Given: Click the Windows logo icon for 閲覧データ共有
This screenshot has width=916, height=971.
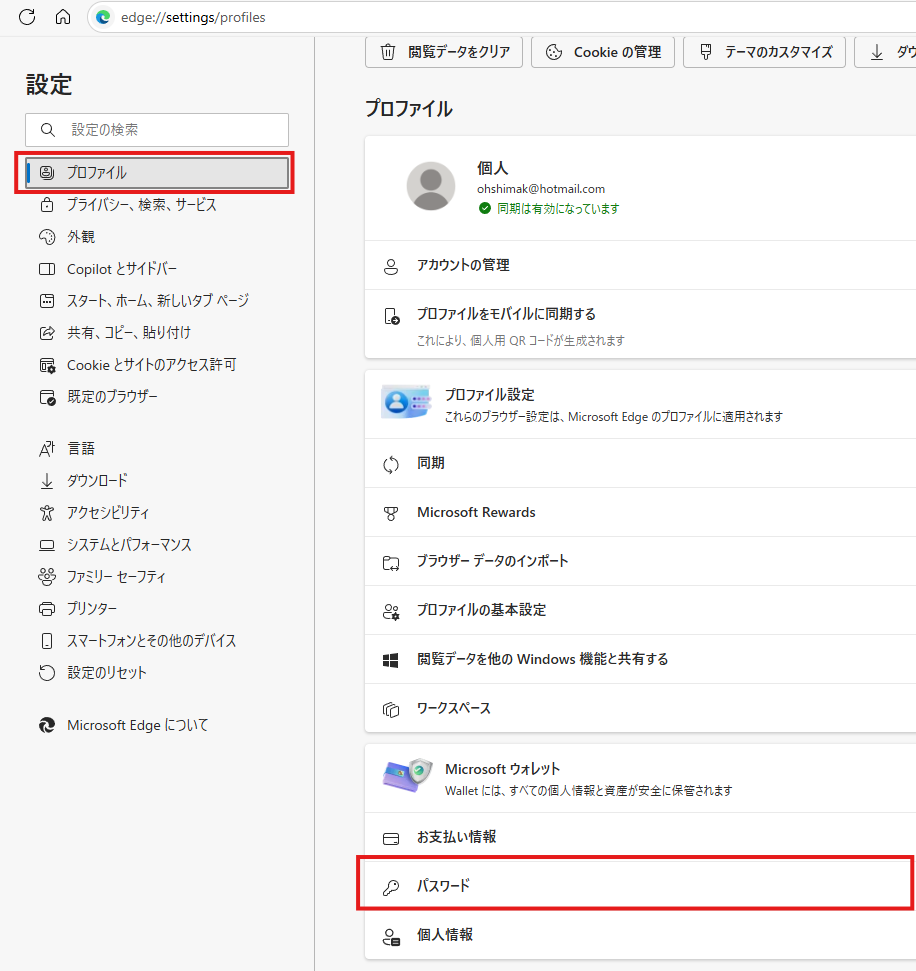Looking at the screenshot, I should click(391, 660).
